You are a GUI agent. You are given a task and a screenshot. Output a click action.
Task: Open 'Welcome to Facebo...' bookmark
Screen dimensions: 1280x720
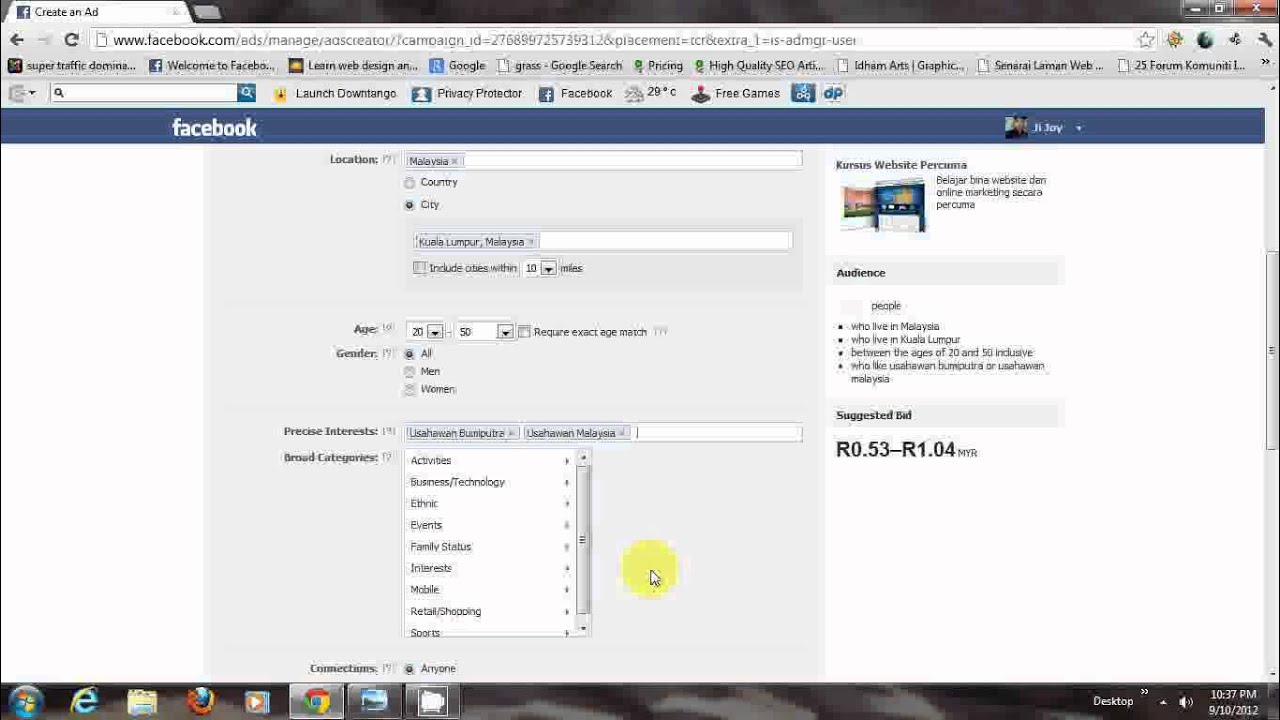coord(211,66)
